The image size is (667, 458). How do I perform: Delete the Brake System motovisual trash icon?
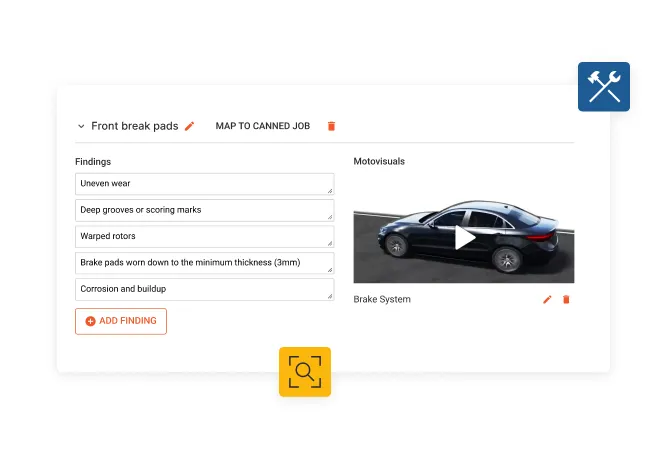coord(566,299)
